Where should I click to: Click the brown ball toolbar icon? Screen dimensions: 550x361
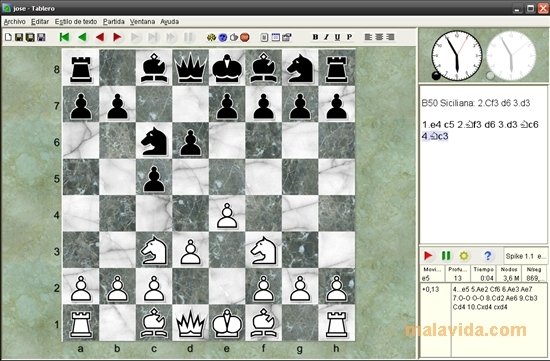point(245,37)
